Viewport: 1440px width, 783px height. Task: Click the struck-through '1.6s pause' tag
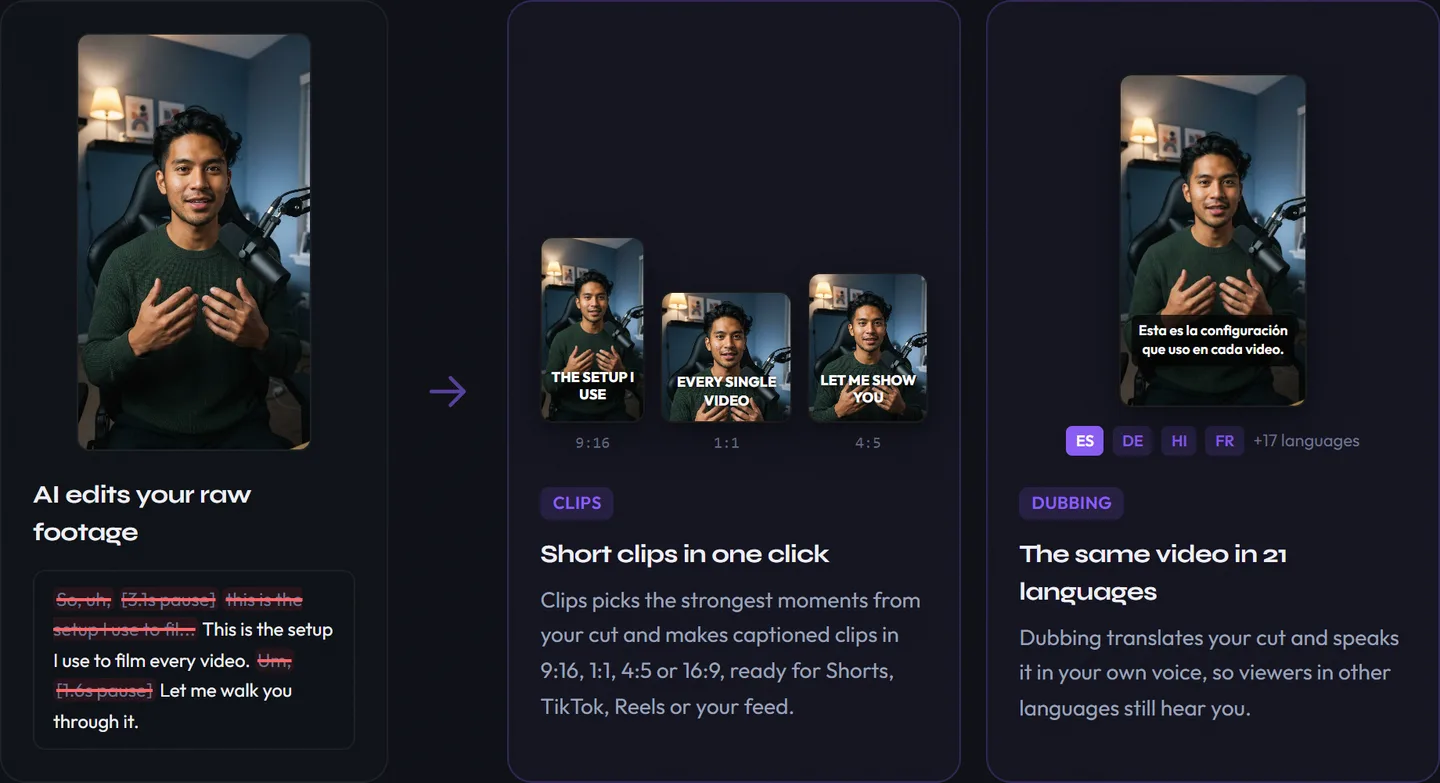pos(104,690)
